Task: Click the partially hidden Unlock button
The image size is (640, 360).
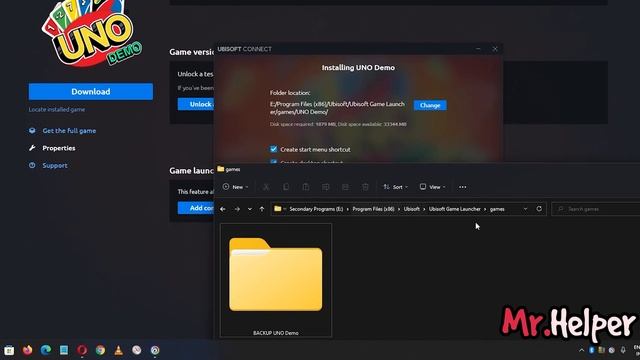Action: click(x=196, y=104)
